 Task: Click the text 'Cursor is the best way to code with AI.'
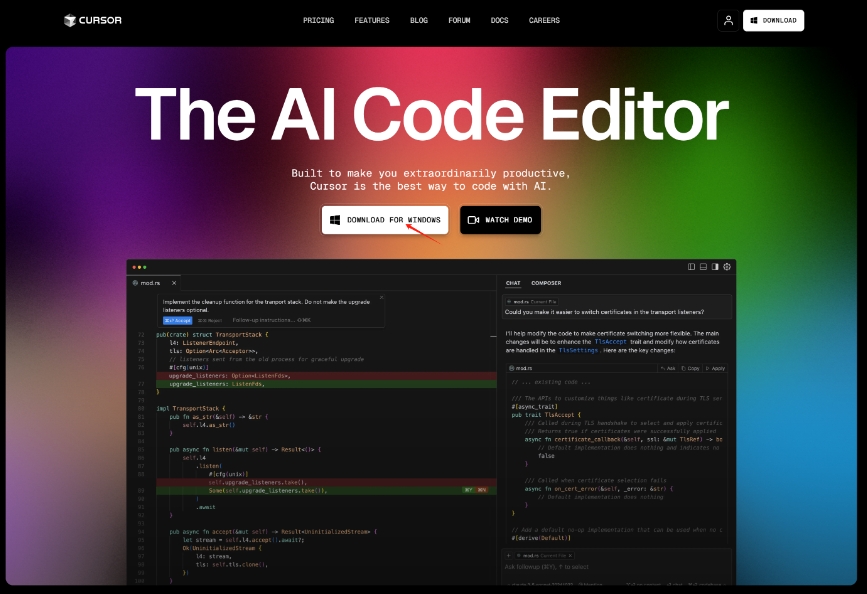[x=431, y=186]
